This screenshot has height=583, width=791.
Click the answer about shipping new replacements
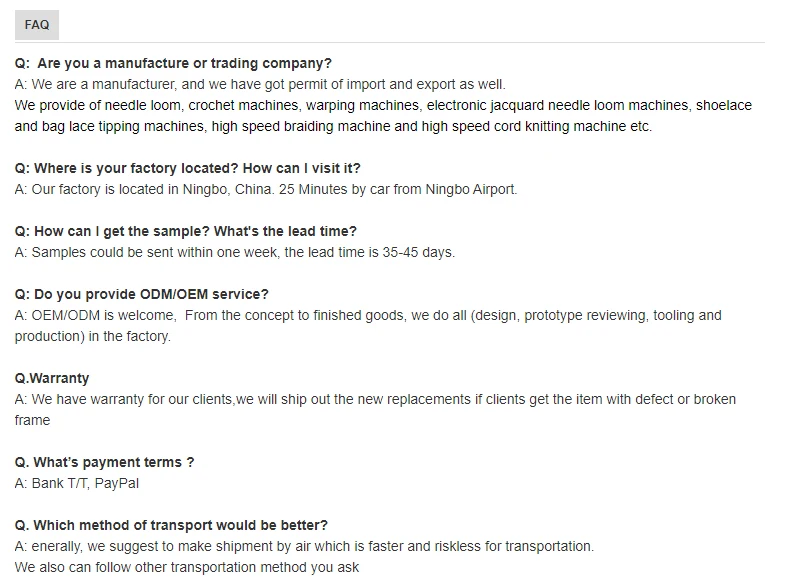tap(375, 399)
